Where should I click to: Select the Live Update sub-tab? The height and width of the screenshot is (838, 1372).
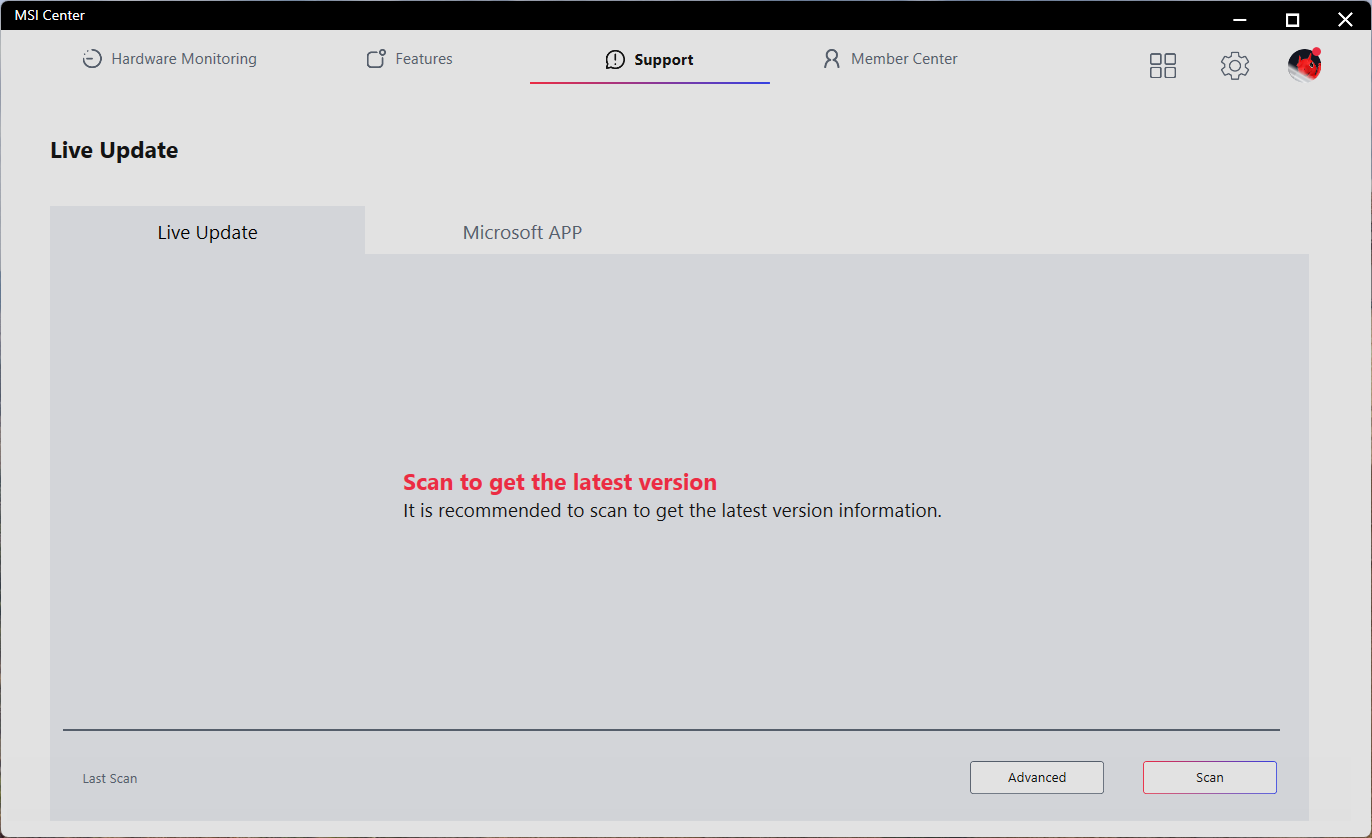(x=207, y=232)
